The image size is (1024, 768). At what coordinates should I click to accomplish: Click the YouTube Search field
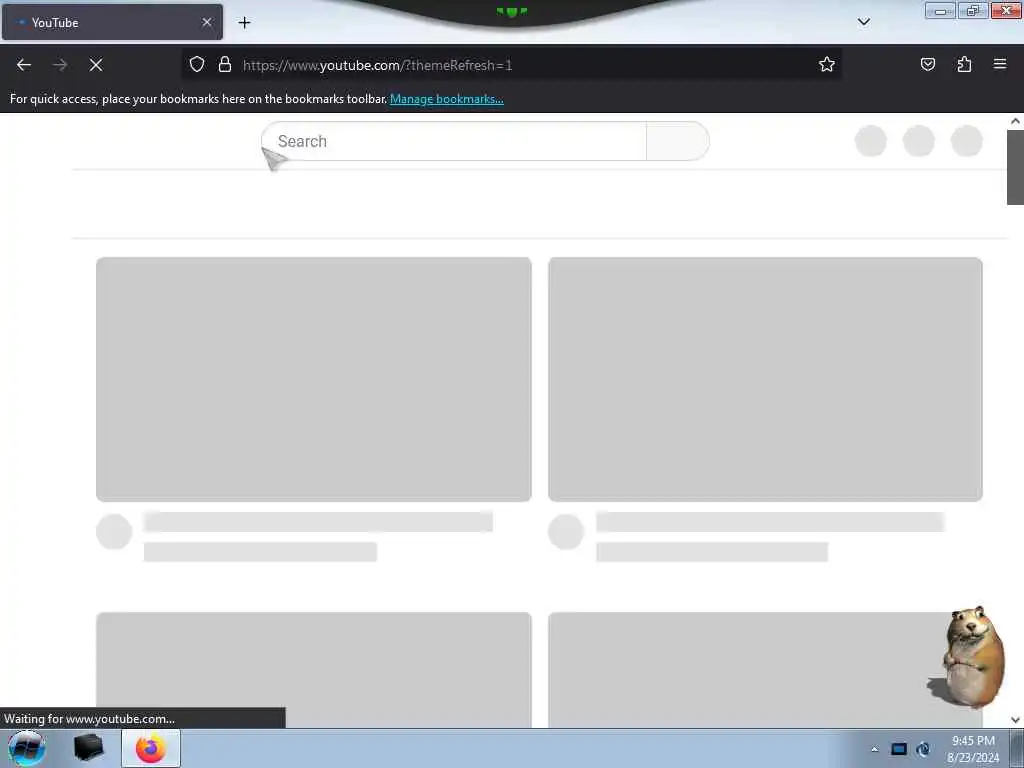454,141
